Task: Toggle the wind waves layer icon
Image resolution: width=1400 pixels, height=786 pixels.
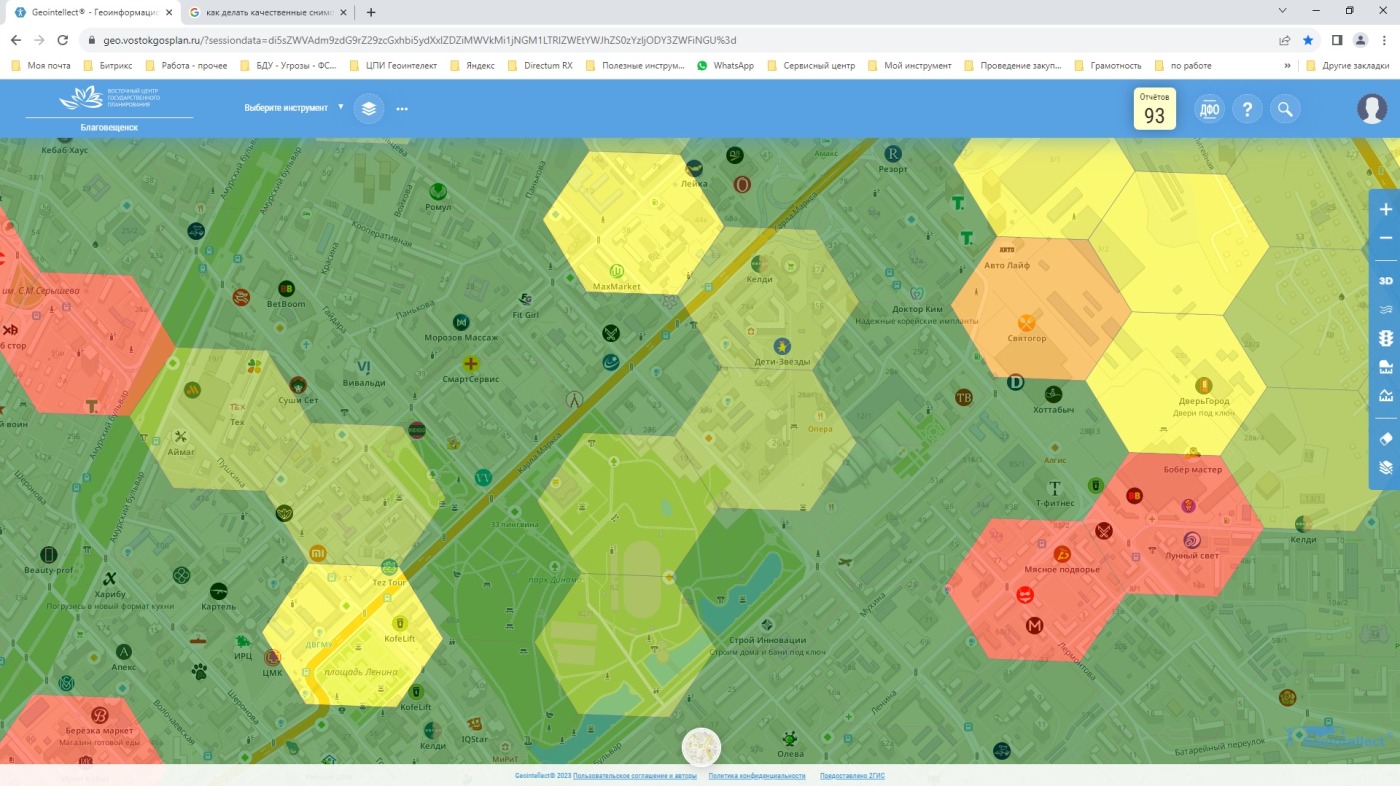Action: [x=1386, y=310]
